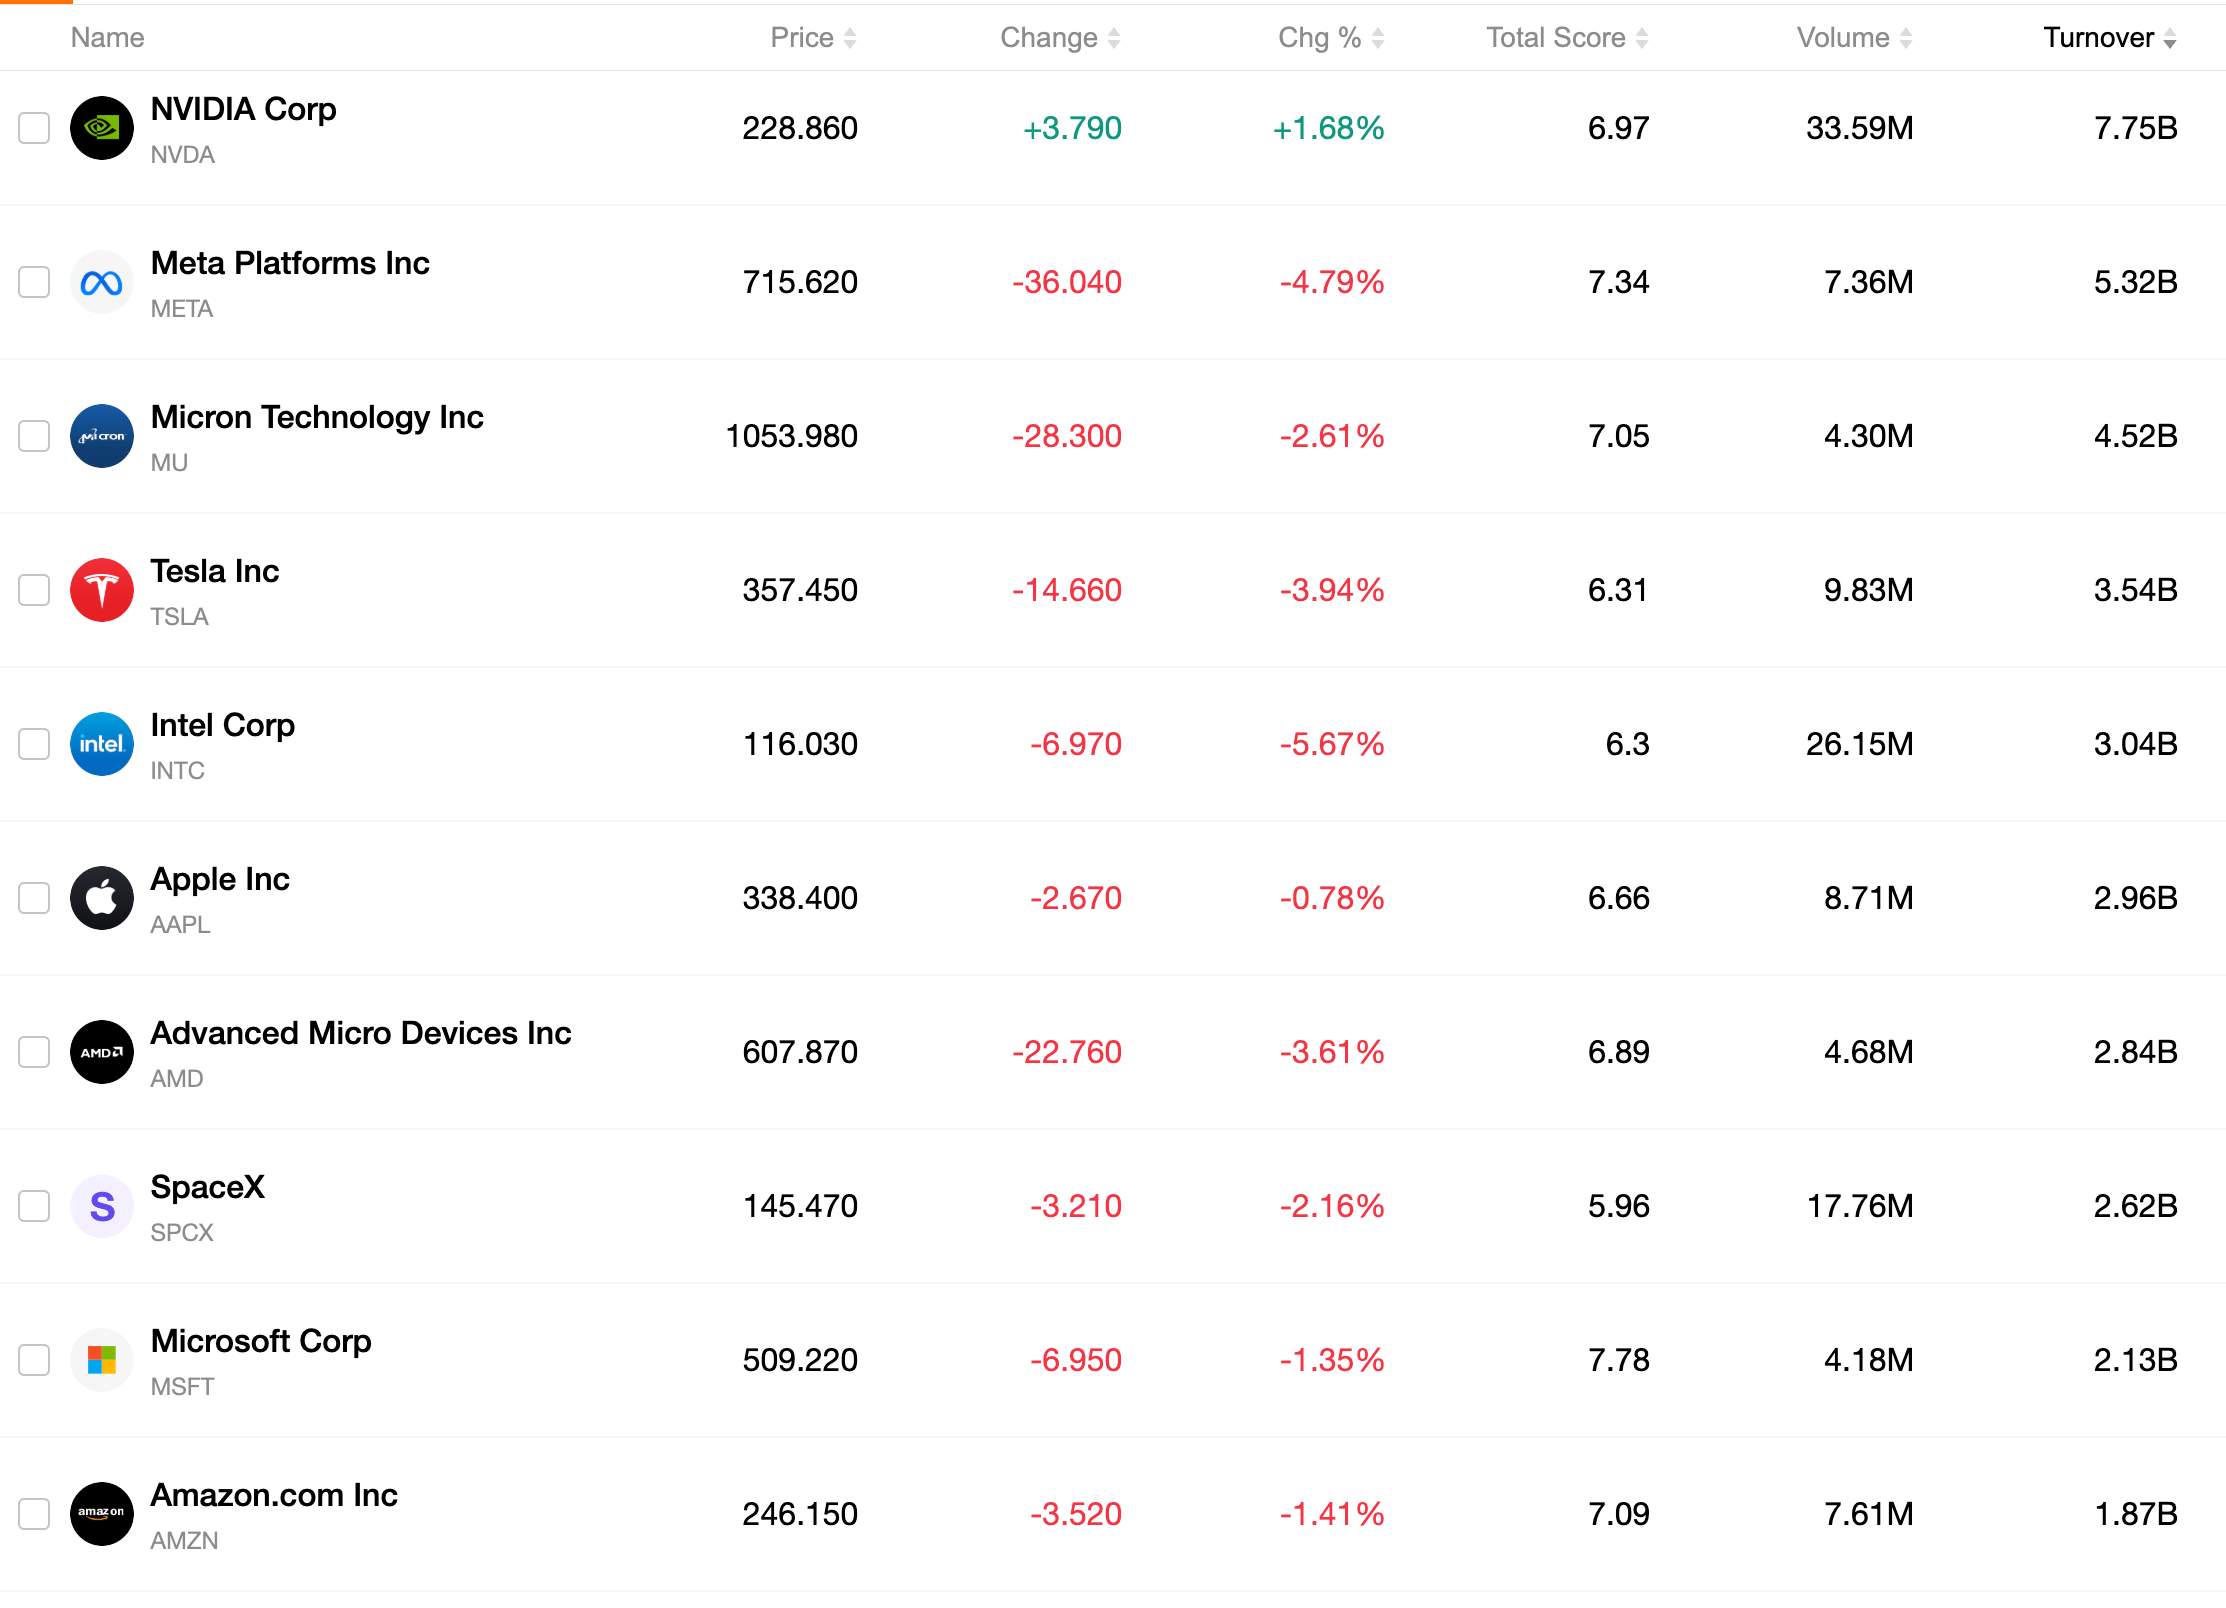The width and height of the screenshot is (2226, 1608).
Task: Check the Meta Platforms Inc row checkbox
Action: 34,282
